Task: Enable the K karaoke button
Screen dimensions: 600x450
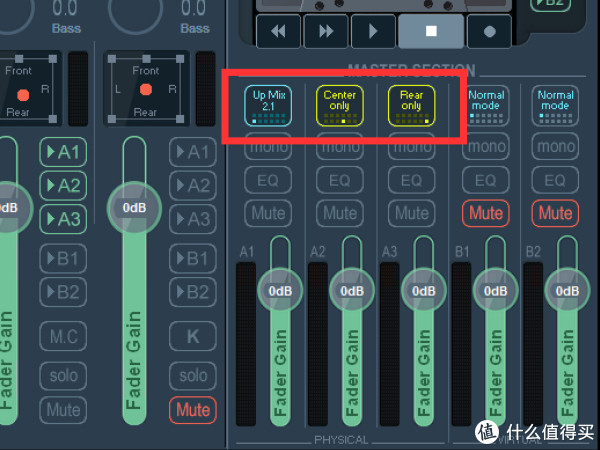Action: 193,336
